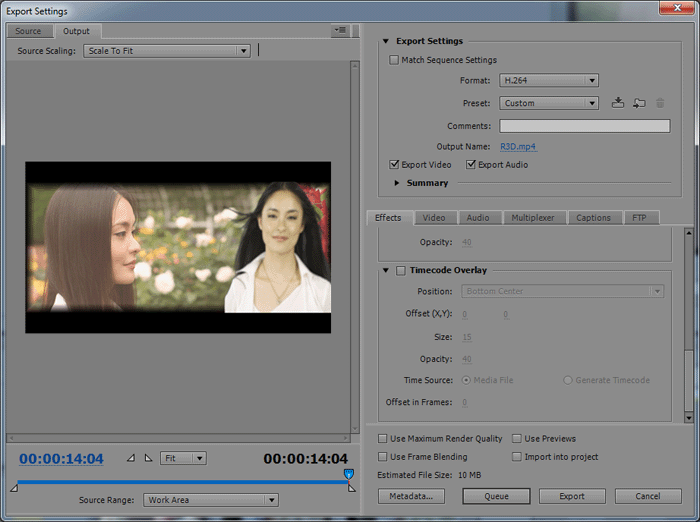This screenshot has width=700, height=522.
Task: Click the Set In Point triangle icon
Action: point(131,458)
